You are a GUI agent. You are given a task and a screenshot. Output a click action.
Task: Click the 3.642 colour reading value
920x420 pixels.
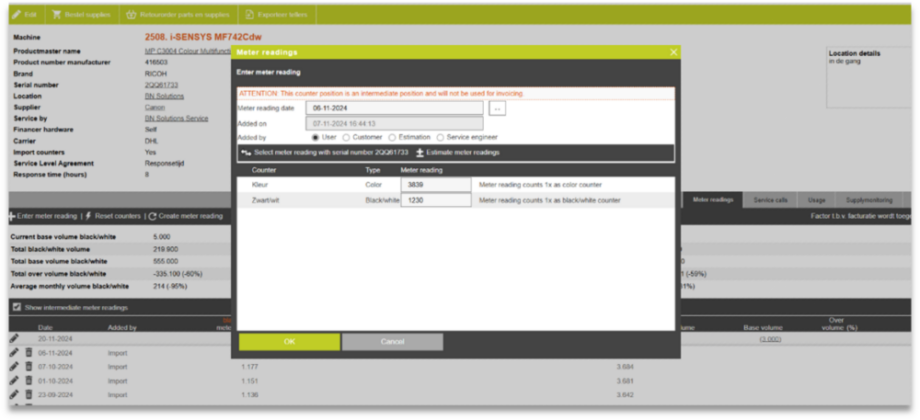(x=625, y=395)
